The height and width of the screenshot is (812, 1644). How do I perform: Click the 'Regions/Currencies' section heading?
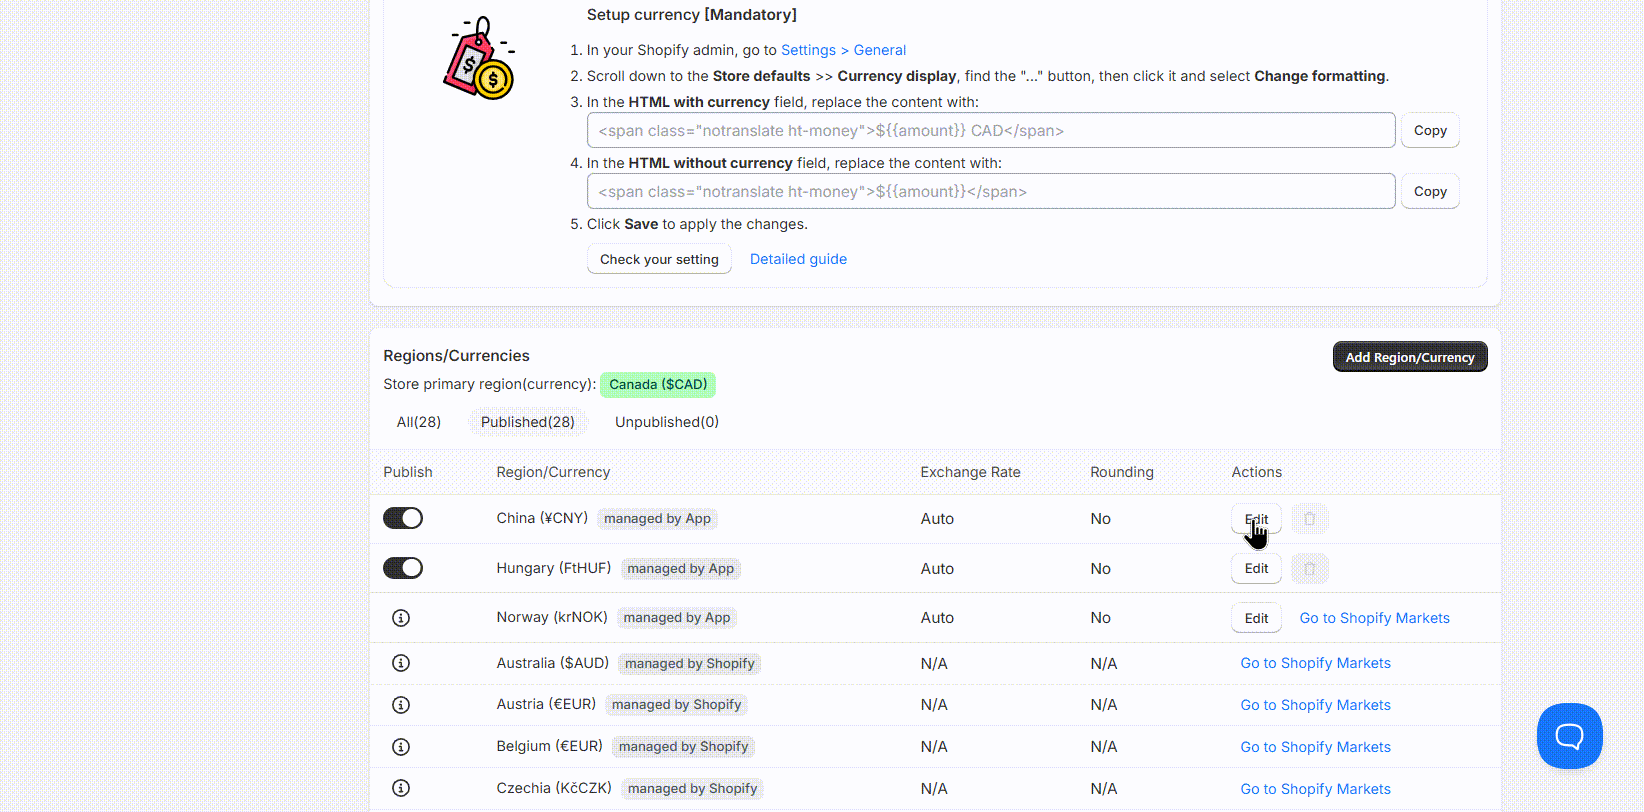pyautogui.click(x=456, y=356)
